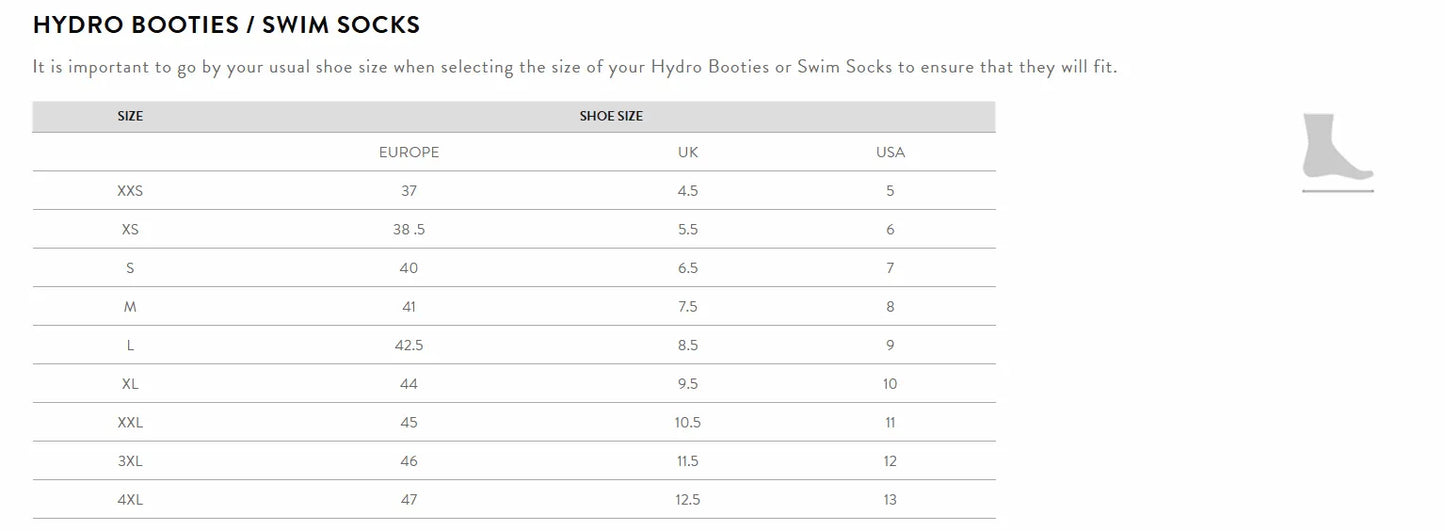Select the UK sub-header
Image resolution: width=1445 pixels, height=531 pixels.
click(x=687, y=153)
